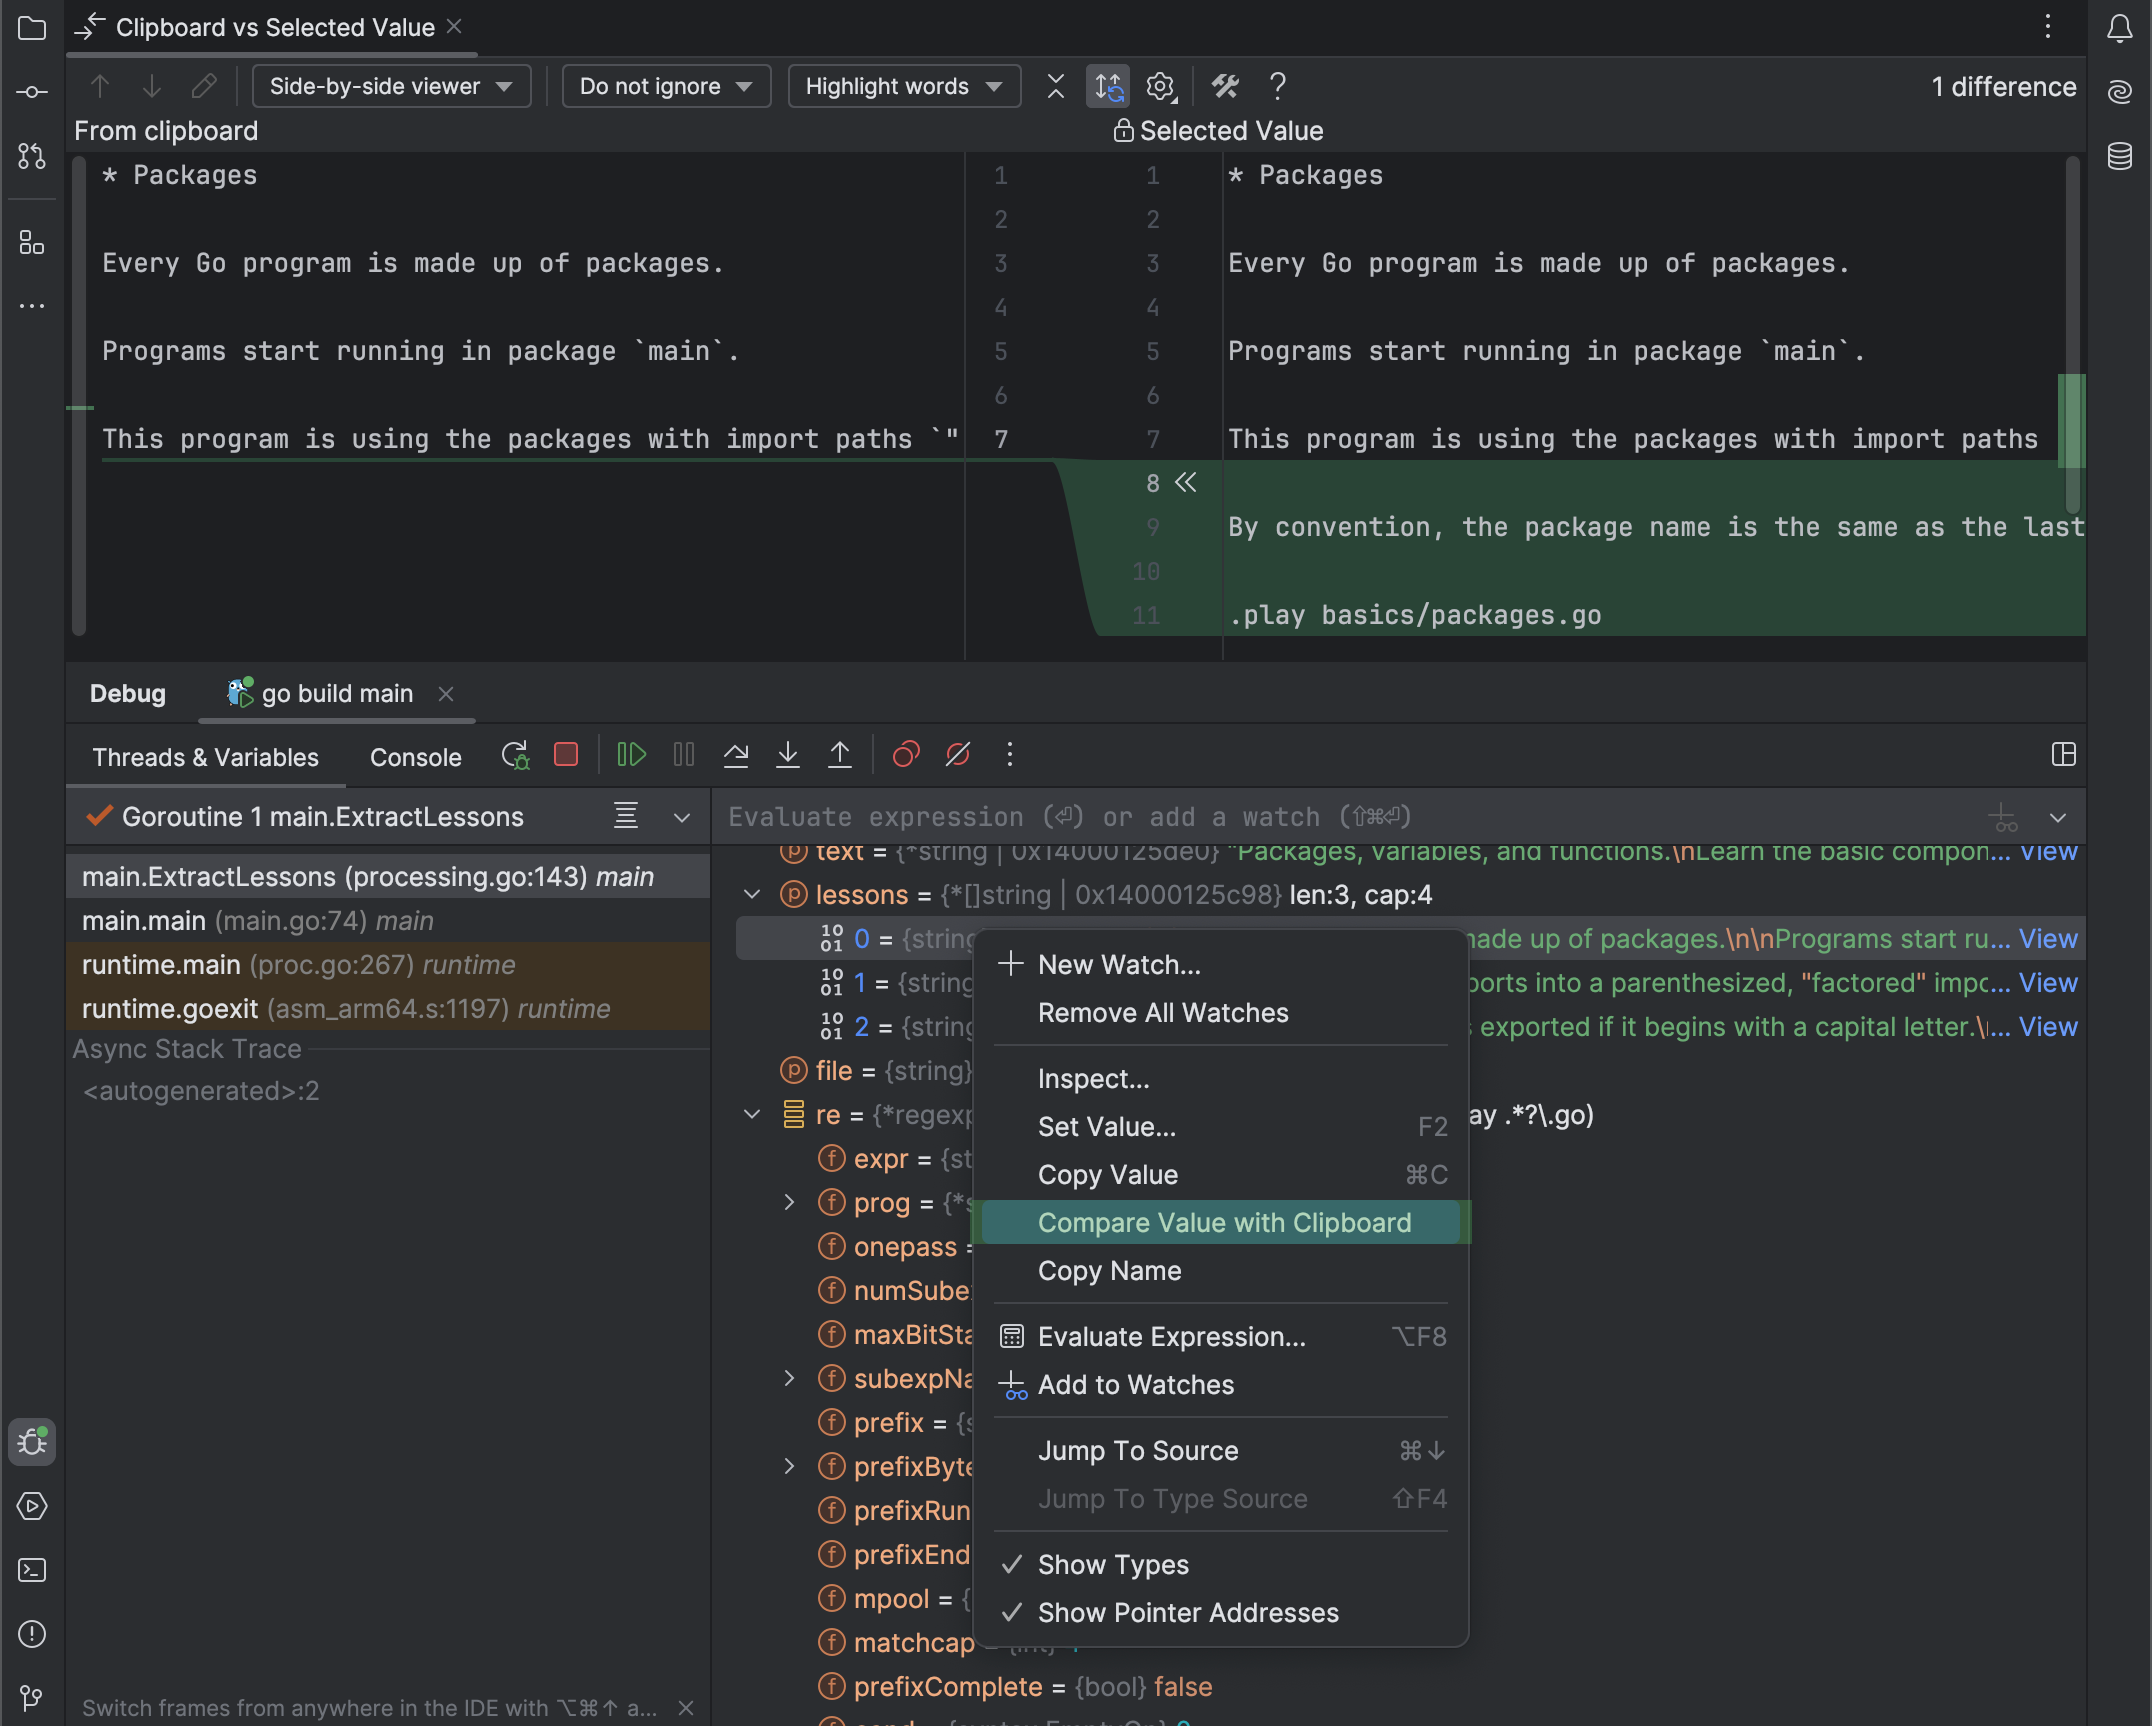
Task: Choose Compare Value with Clipboard
Action: click(1221, 1222)
